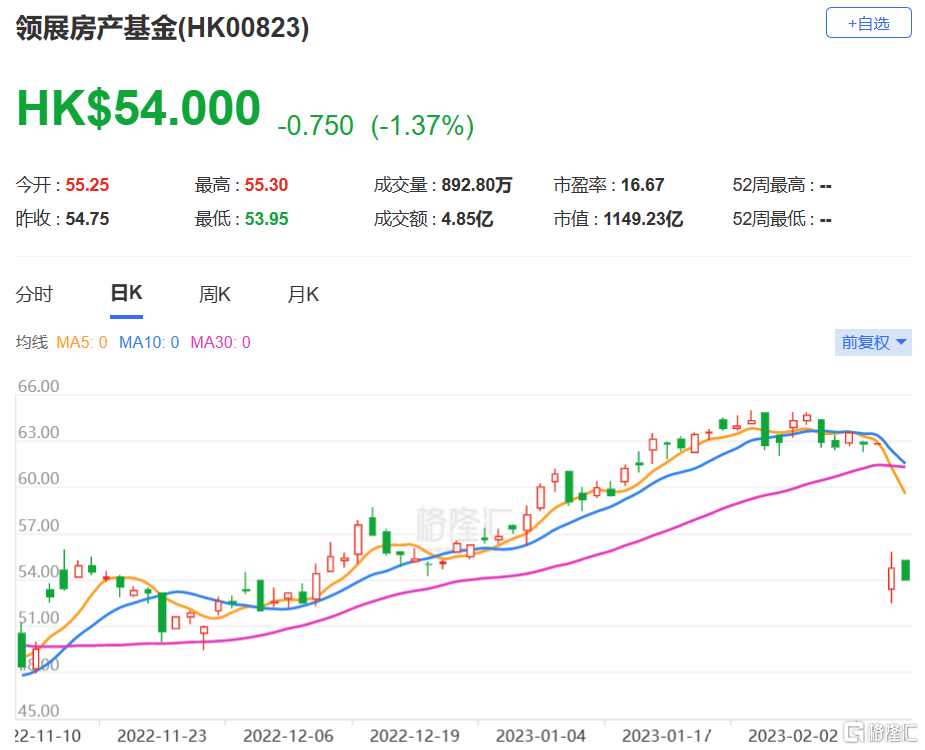Click the 66.00 price axis label
925x750 pixels.
(x=38, y=387)
